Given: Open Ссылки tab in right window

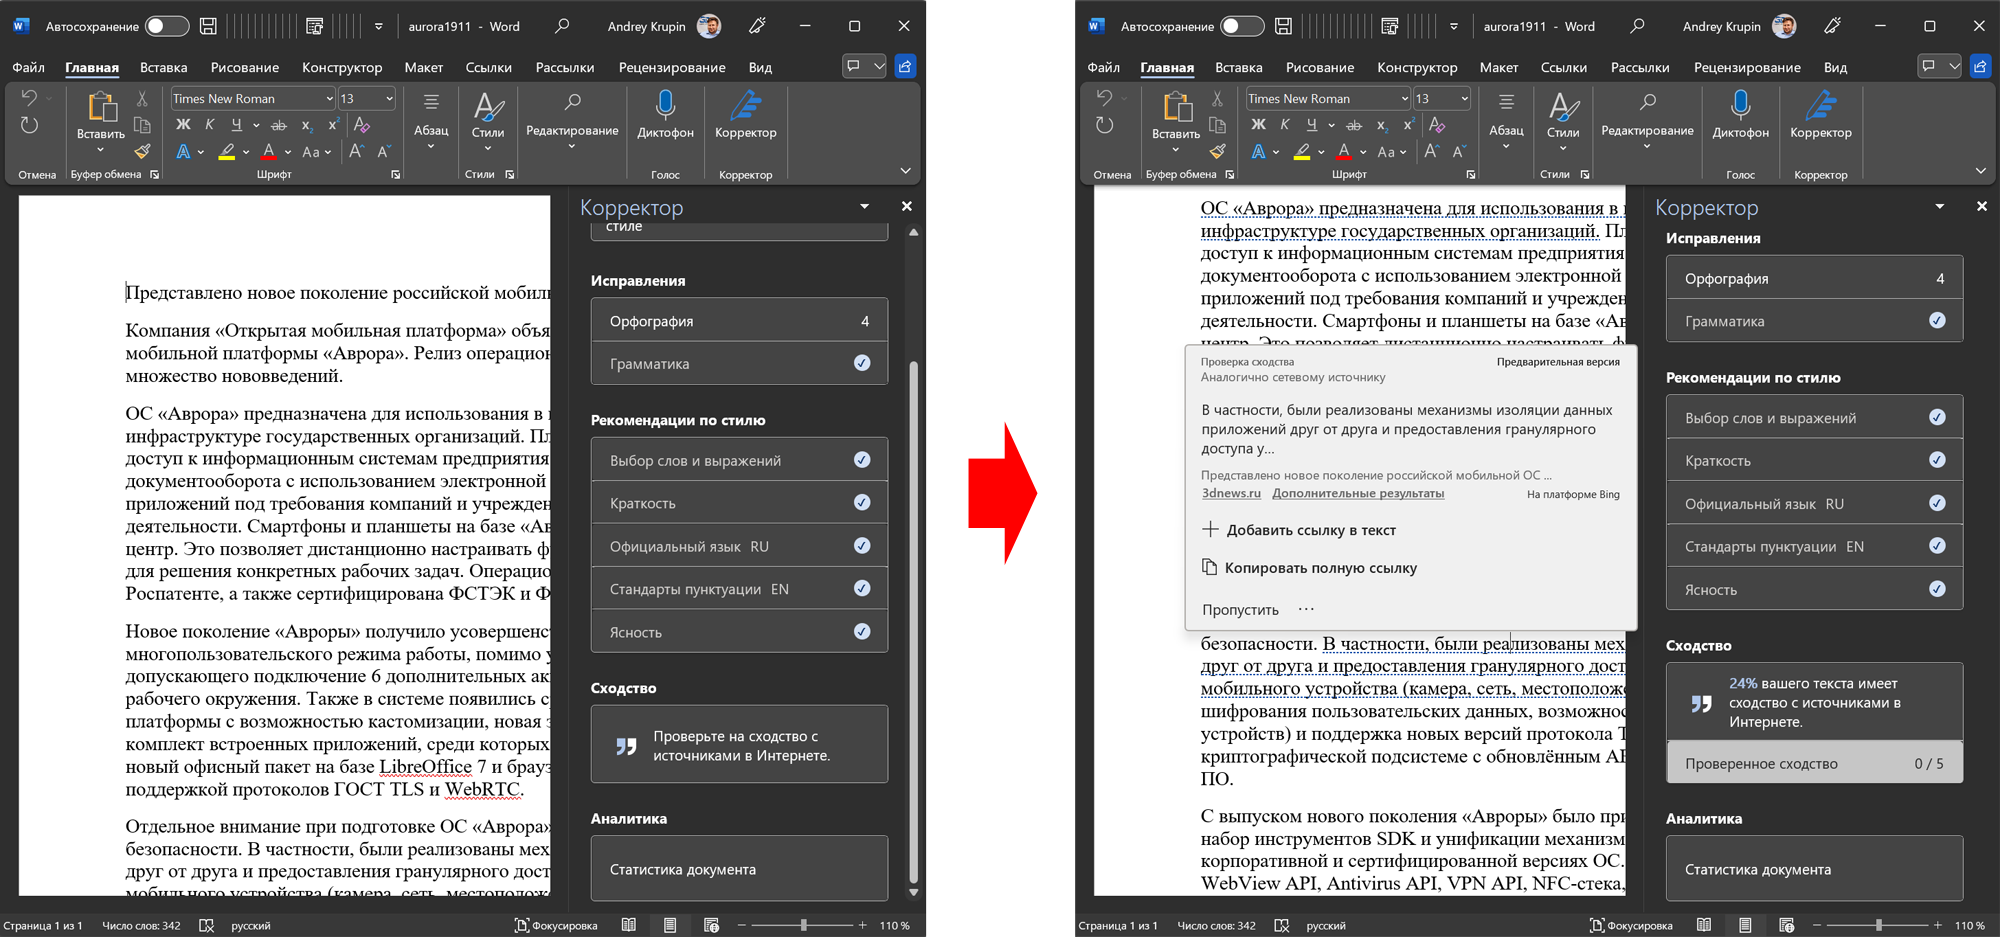Looking at the screenshot, I should 1563,67.
